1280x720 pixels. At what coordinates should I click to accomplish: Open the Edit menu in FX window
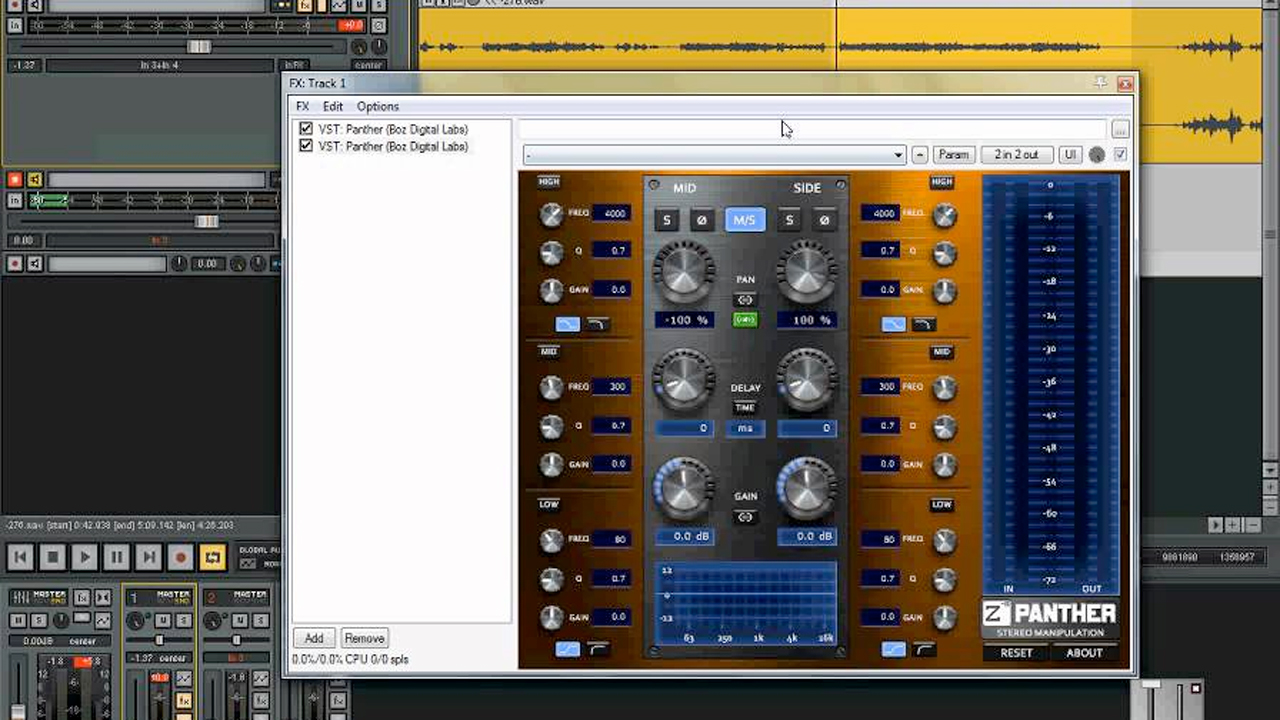click(332, 106)
